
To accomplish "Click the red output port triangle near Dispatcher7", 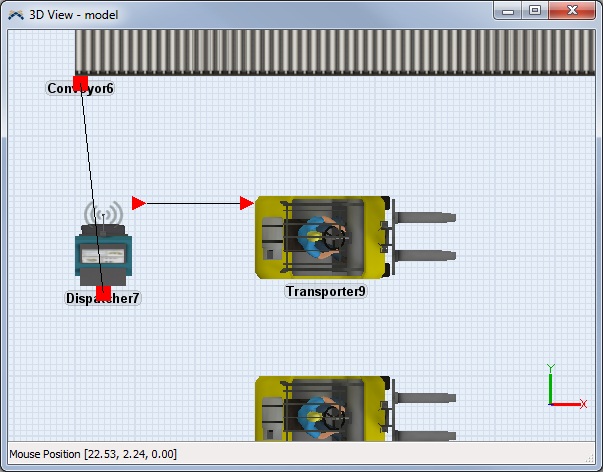I will 138,204.
